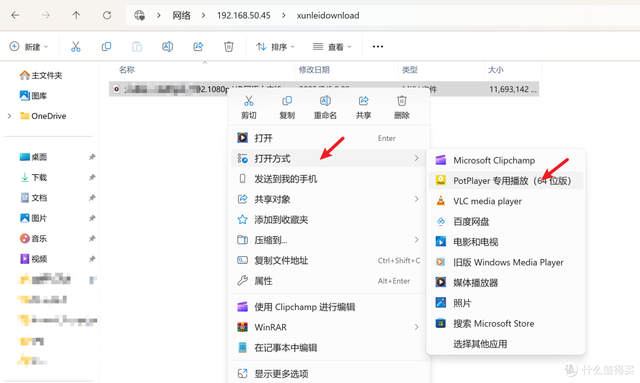This screenshot has width=640, height=383.
Task: Go up one folder level
Action: (x=76, y=16)
